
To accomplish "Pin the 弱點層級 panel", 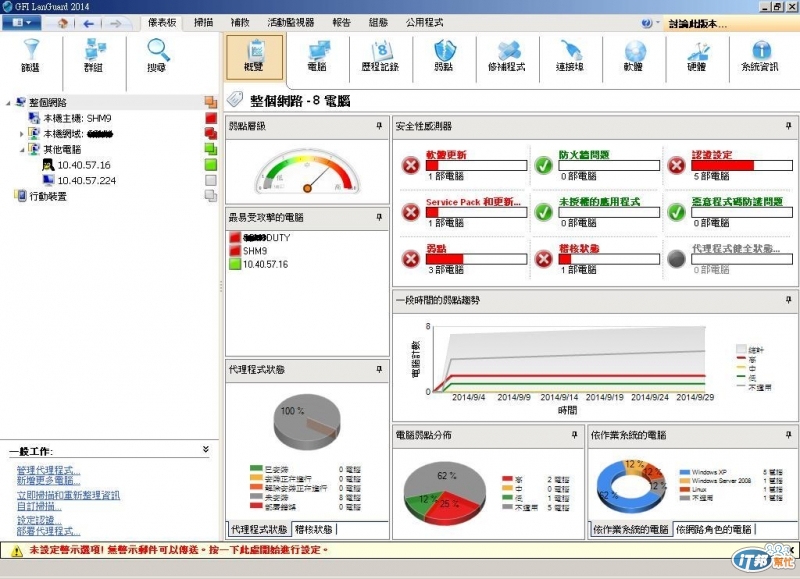I will tap(379, 126).
